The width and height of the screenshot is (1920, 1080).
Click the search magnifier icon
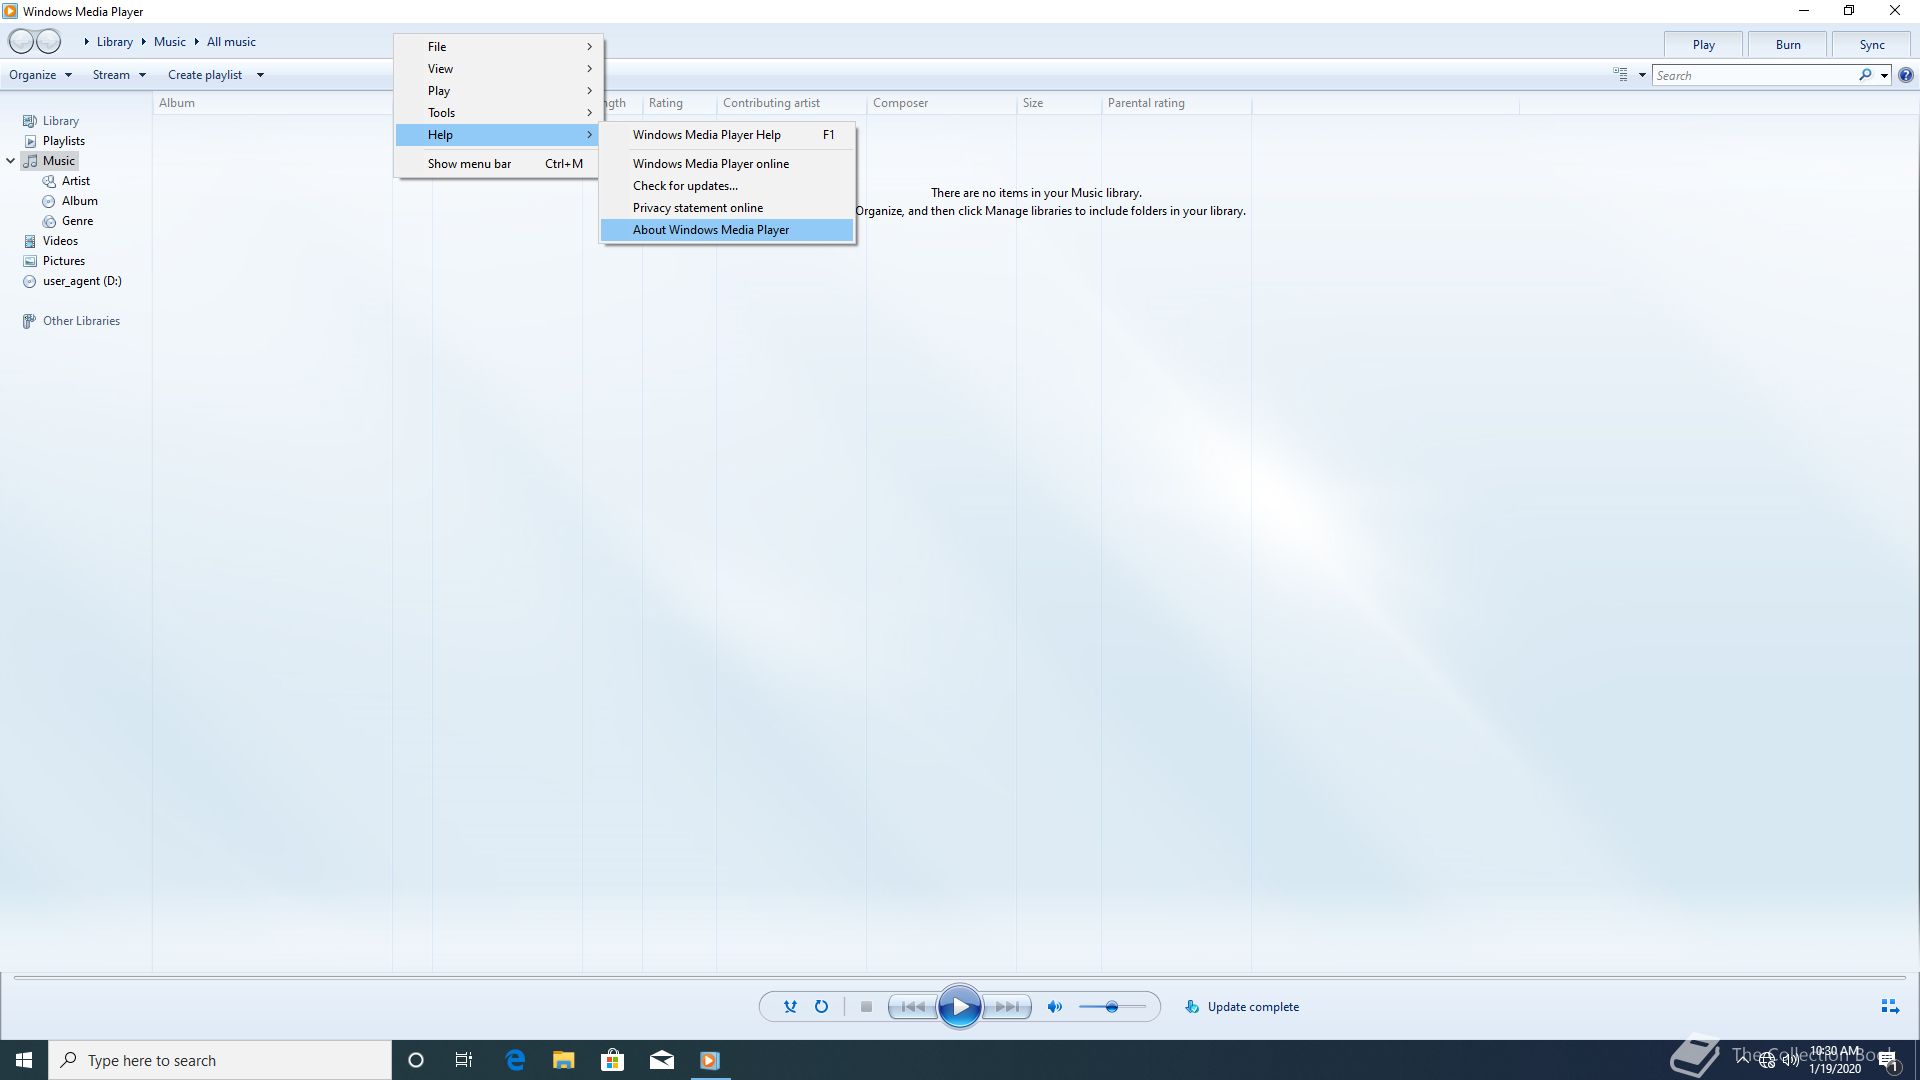1865,75
